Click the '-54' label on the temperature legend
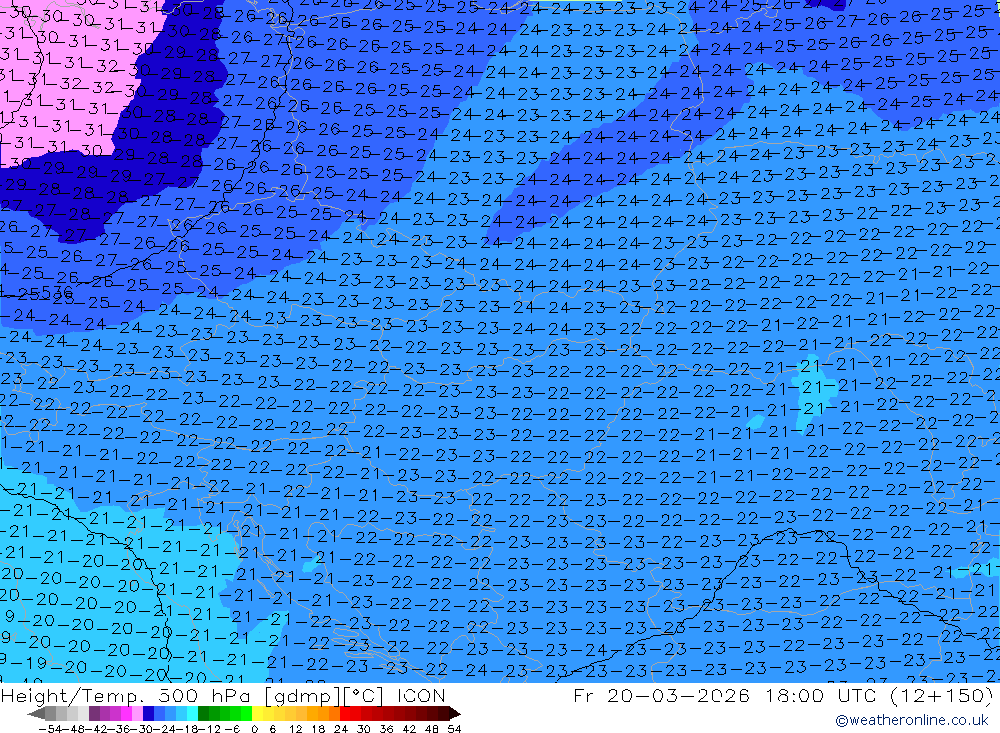The image size is (1000, 733). (50, 729)
